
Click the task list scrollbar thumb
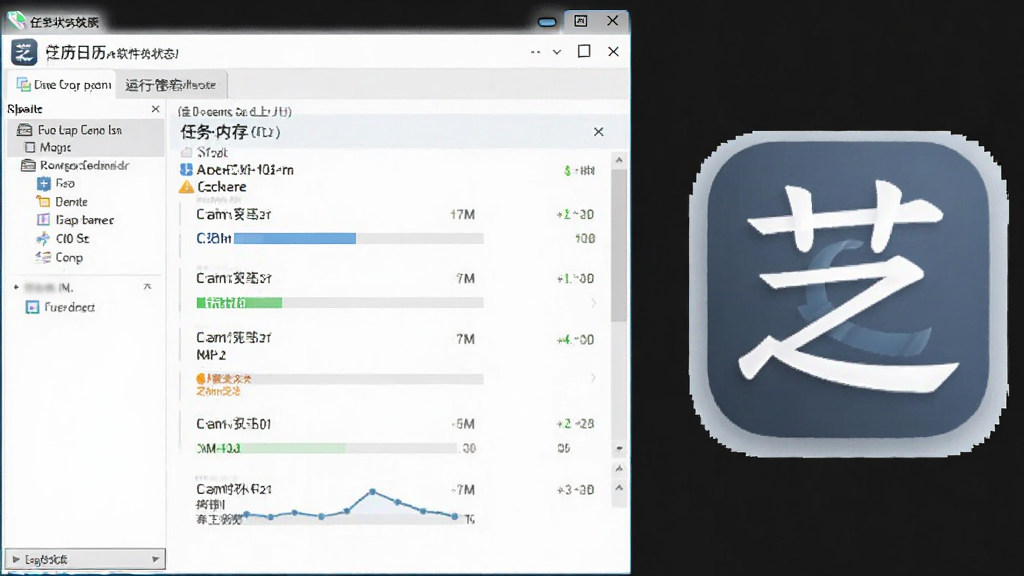pyautogui.click(x=619, y=245)
